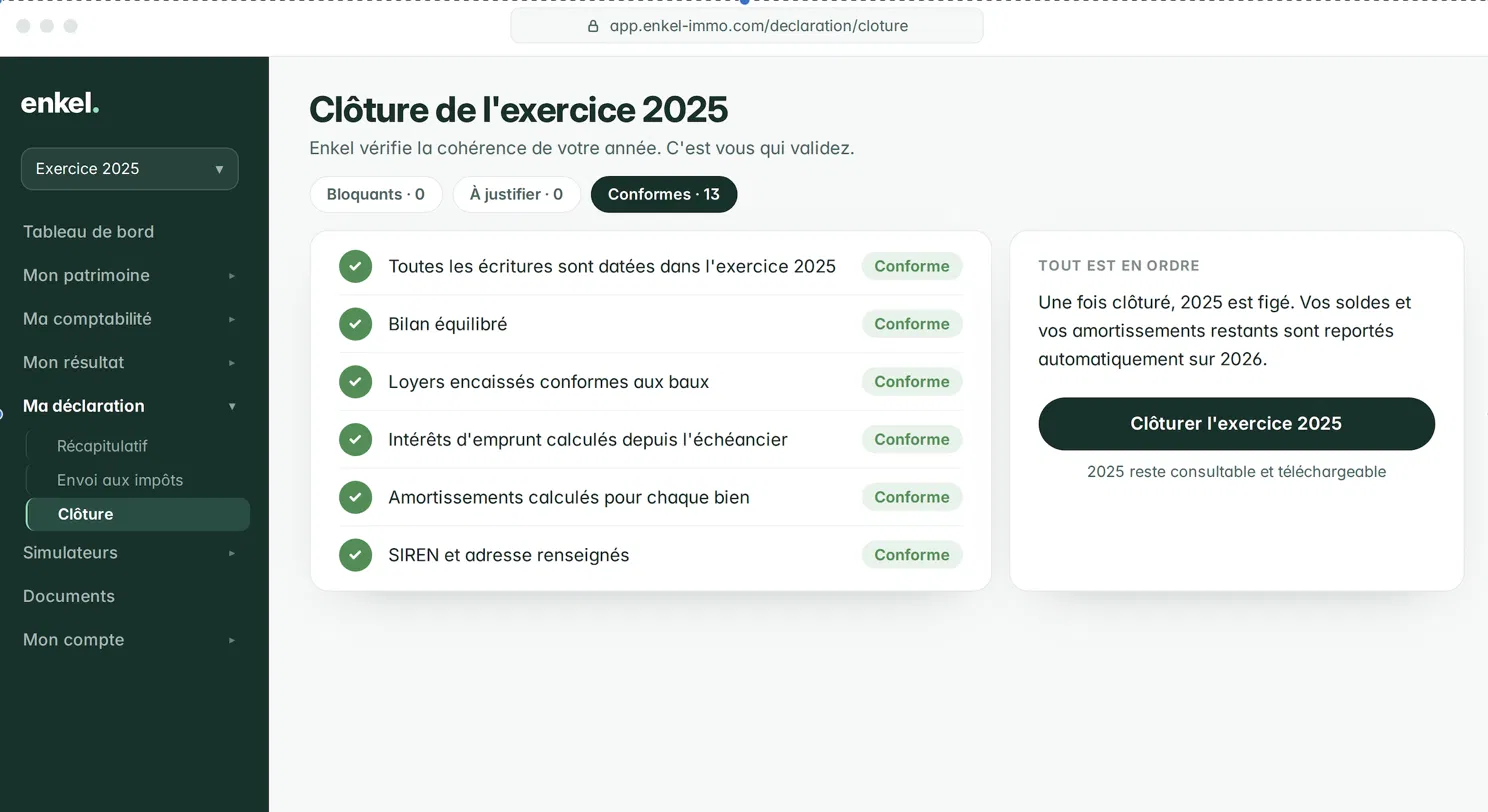Click the enkel logo in the sidebar
The width and height of the screenshot is (1488, 812).
coord(60,103)
